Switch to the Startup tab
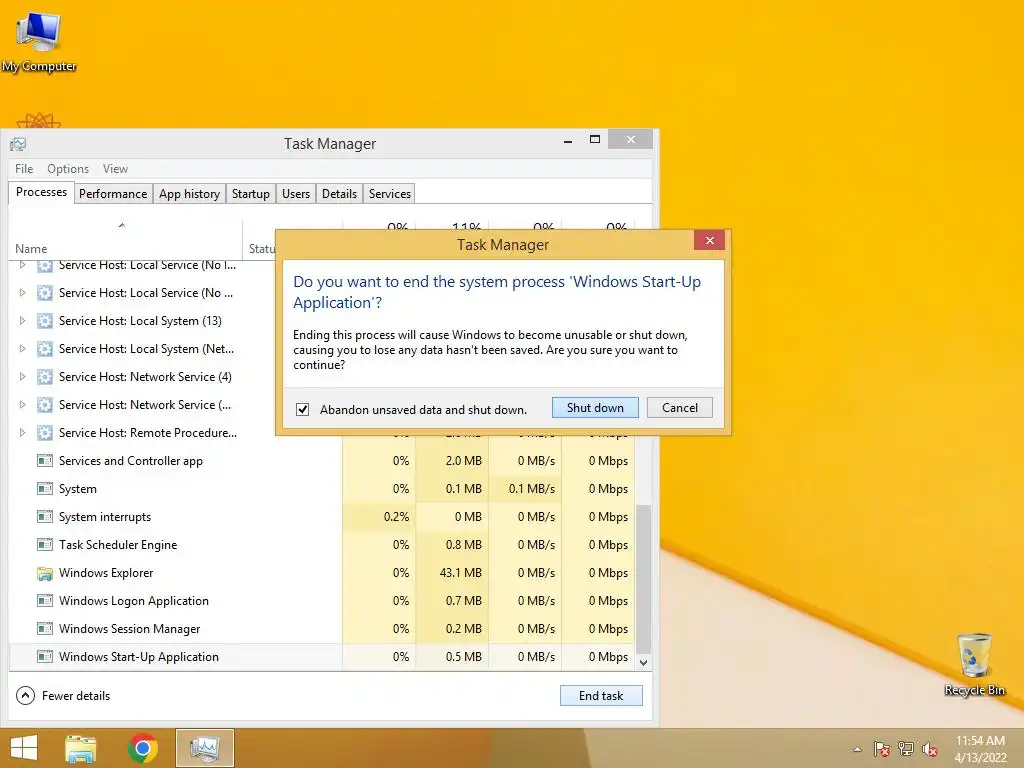The width and height of the screenshot is (1024, 768). (251, 194)
